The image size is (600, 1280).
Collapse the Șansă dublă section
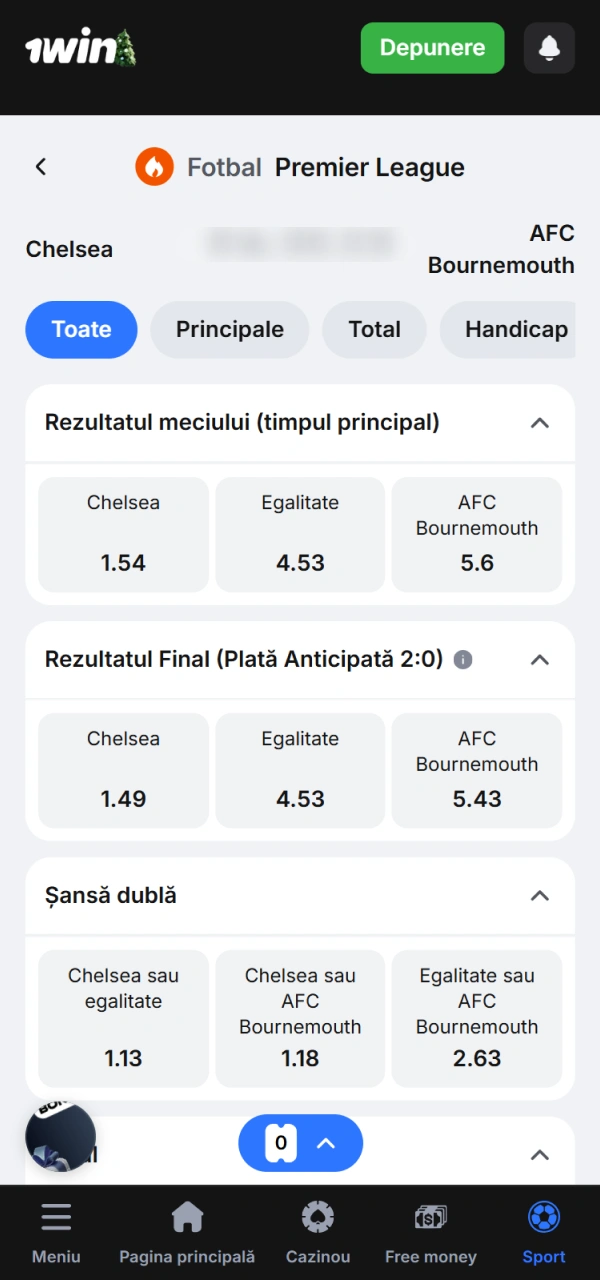pyautogui.click(x=540, y=896)
